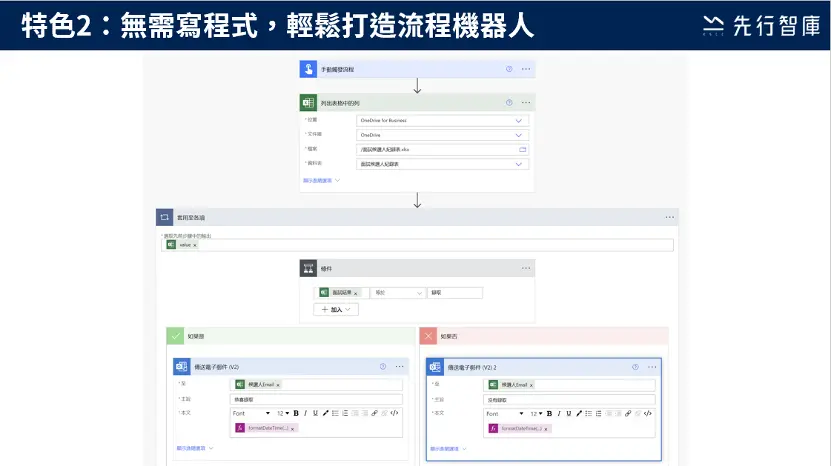The width and height of the screenshot is (832, 466).
Task: Insert bulleted list in Send email (V2)
Action: click(x=335, y=413)
